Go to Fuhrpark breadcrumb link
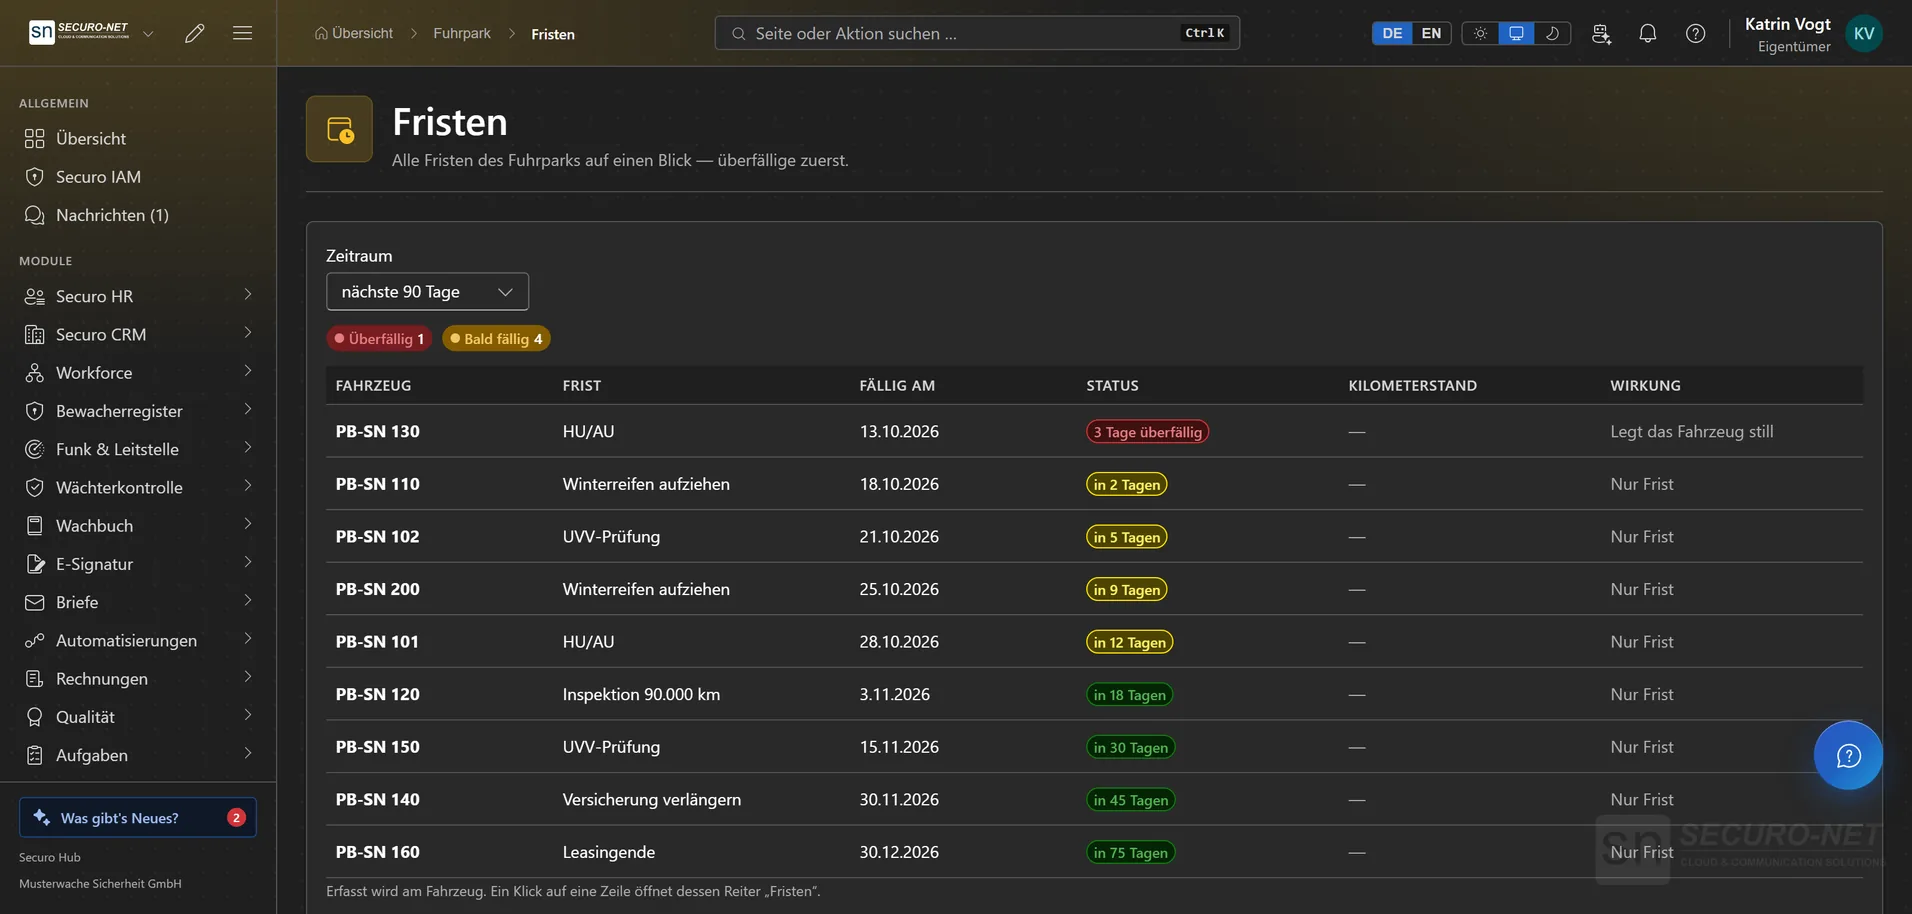The image size is (1912, 914). [462, 33]
